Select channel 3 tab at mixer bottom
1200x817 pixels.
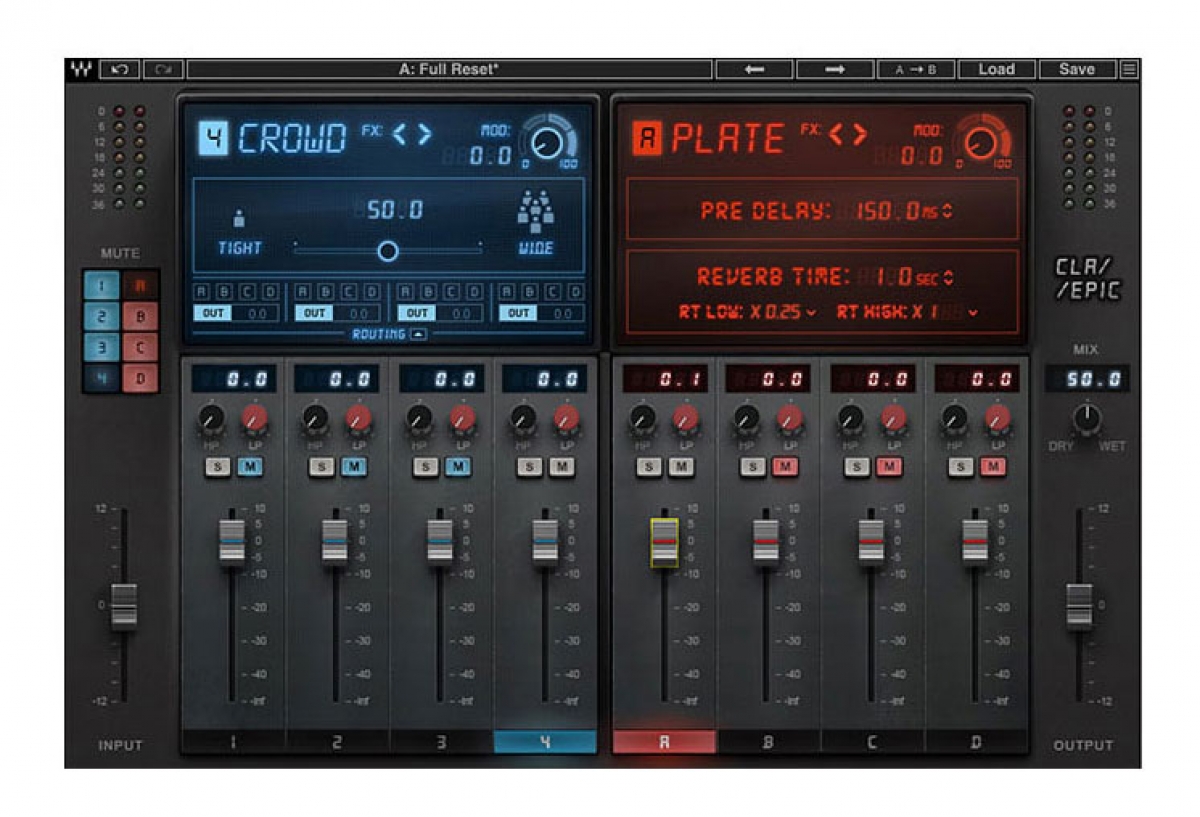pyautogui.click(x=441, y=742)
